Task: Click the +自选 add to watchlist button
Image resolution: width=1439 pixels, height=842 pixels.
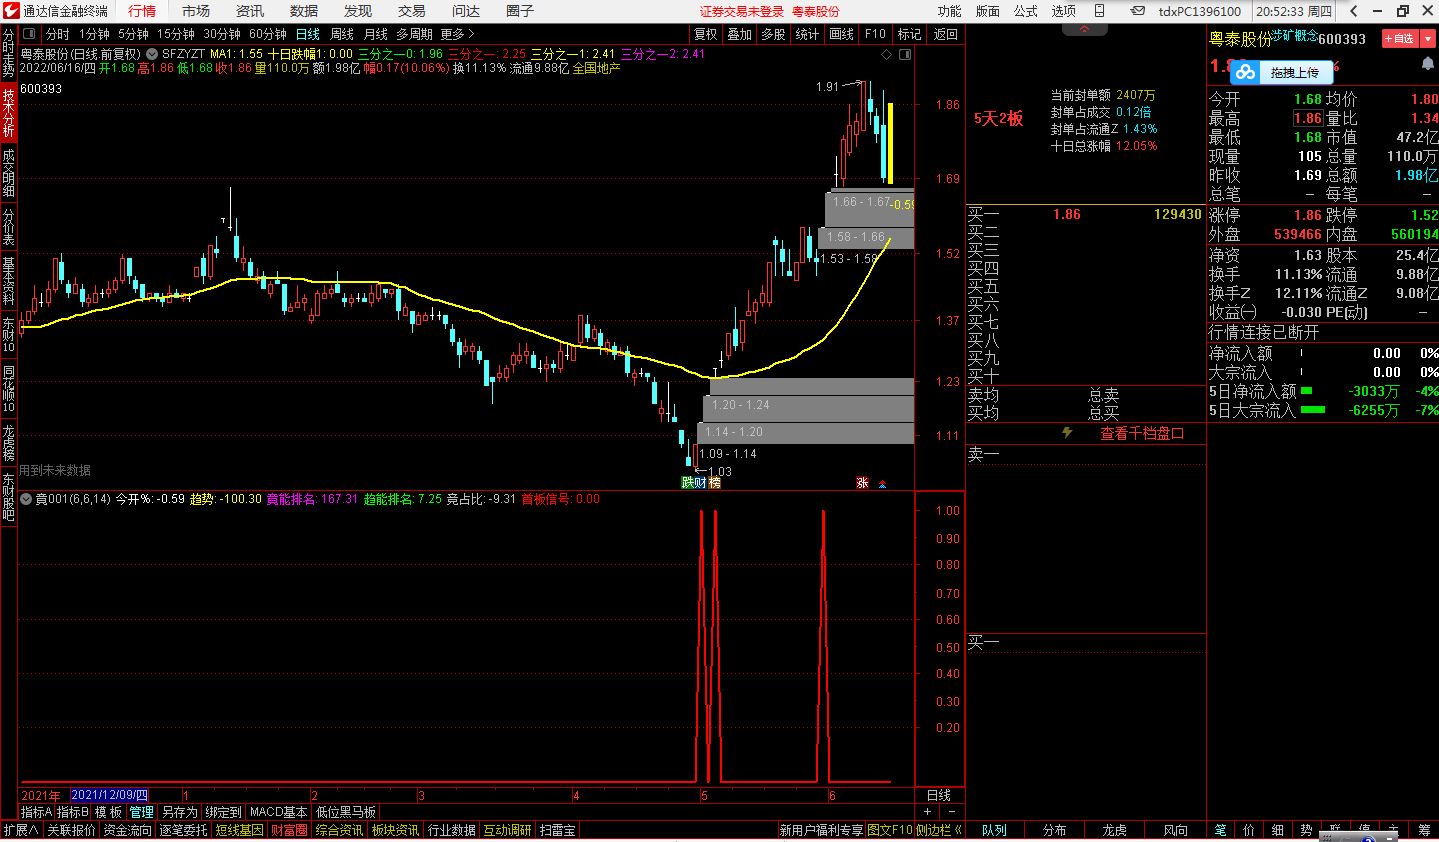Action: [x=1400, y=38]
